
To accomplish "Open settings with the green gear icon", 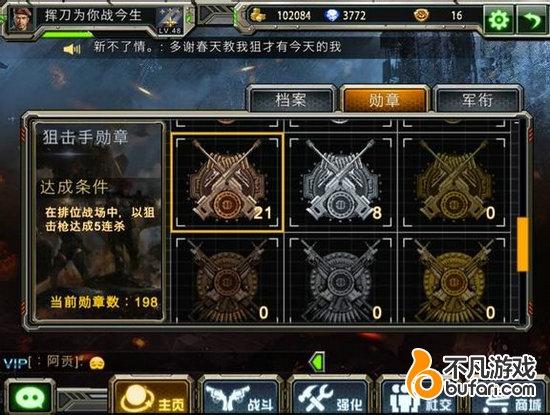I will (499, 19).
